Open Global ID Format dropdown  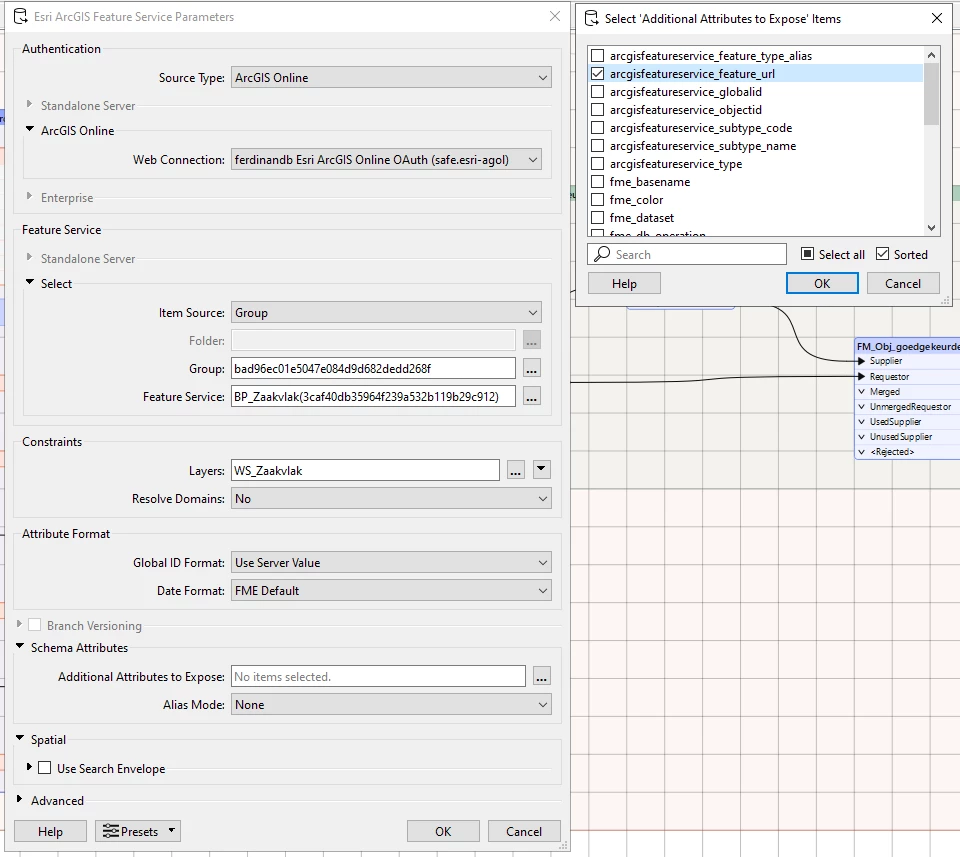tap(391, 563)
